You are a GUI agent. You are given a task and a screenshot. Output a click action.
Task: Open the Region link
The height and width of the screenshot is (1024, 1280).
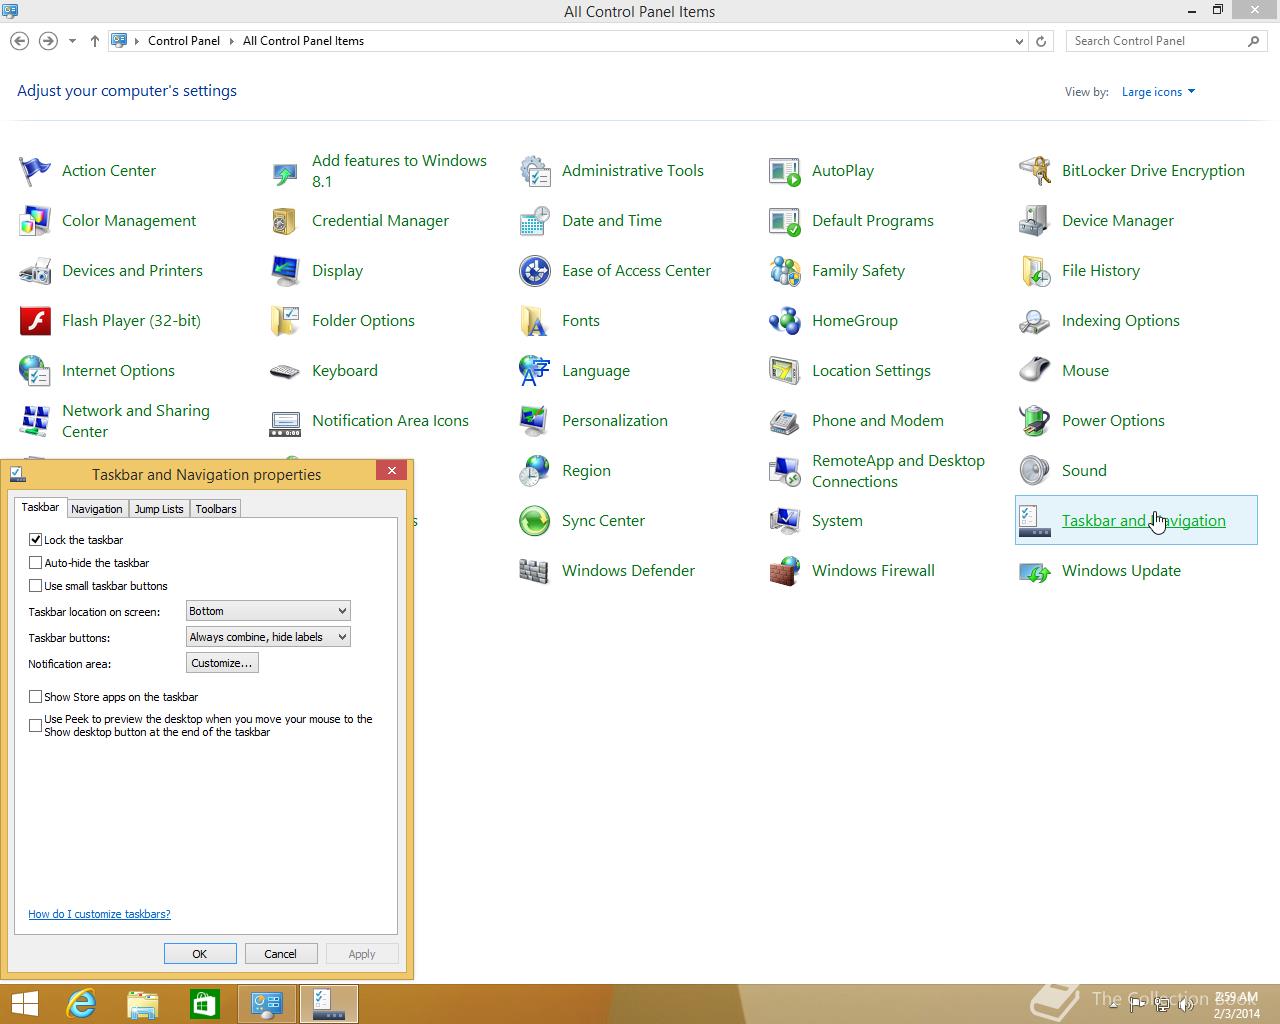(586, 471)
